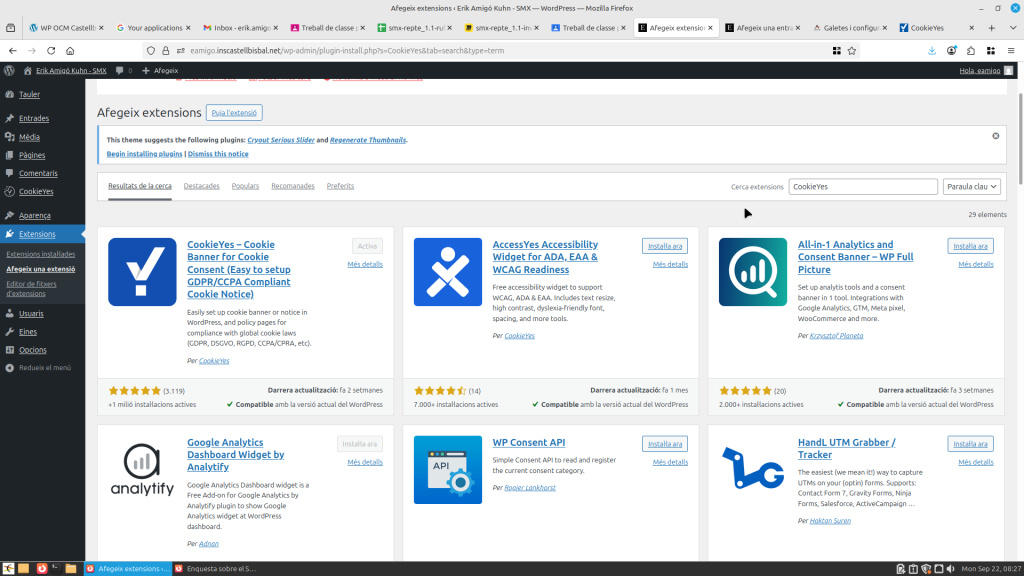1024x576 pixels.
Task: Dismiss the theme notice with X icon
Action: click(995, 136)
